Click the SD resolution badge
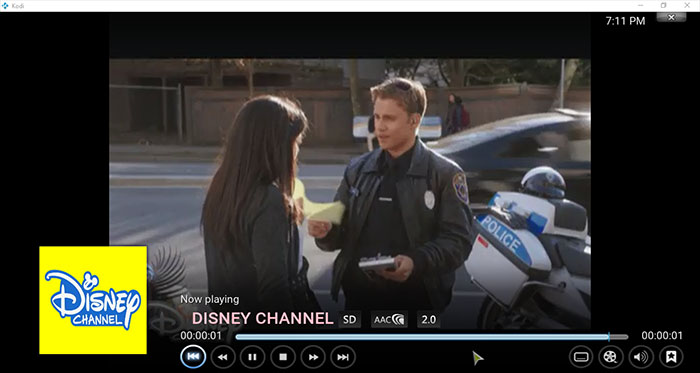 coord(350,319)
